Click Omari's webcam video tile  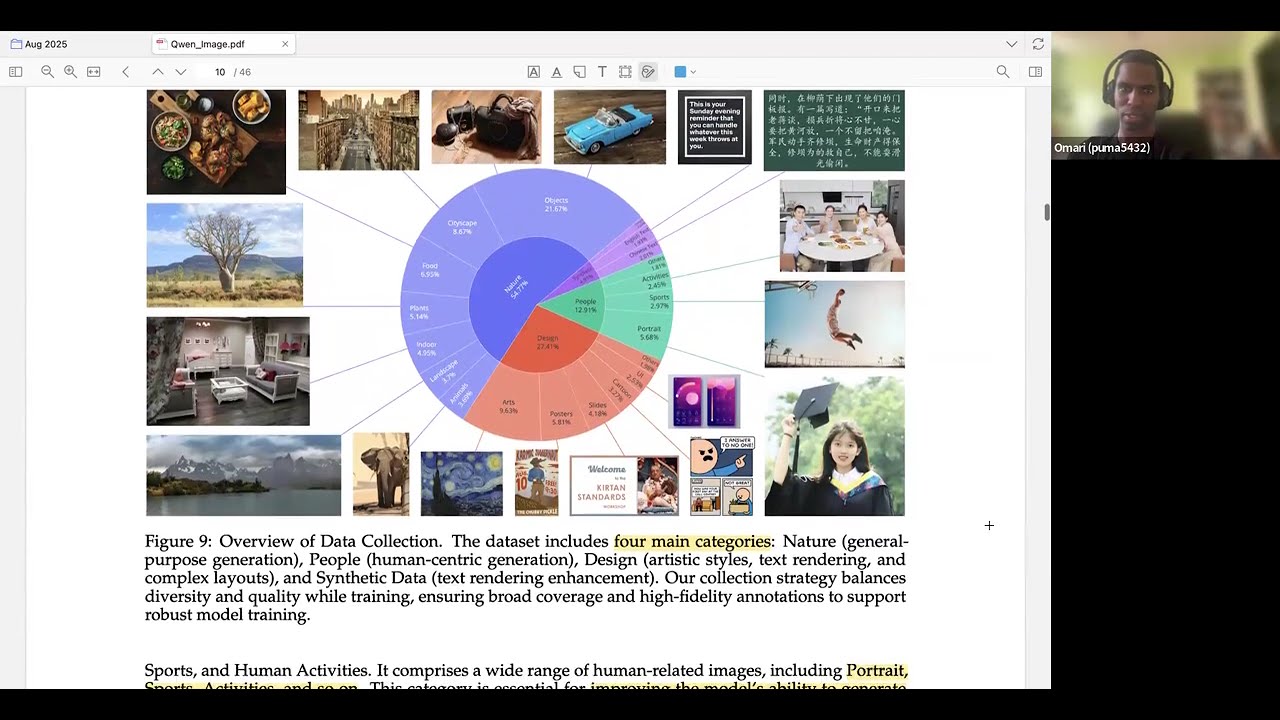click(x=1165, y=96)
